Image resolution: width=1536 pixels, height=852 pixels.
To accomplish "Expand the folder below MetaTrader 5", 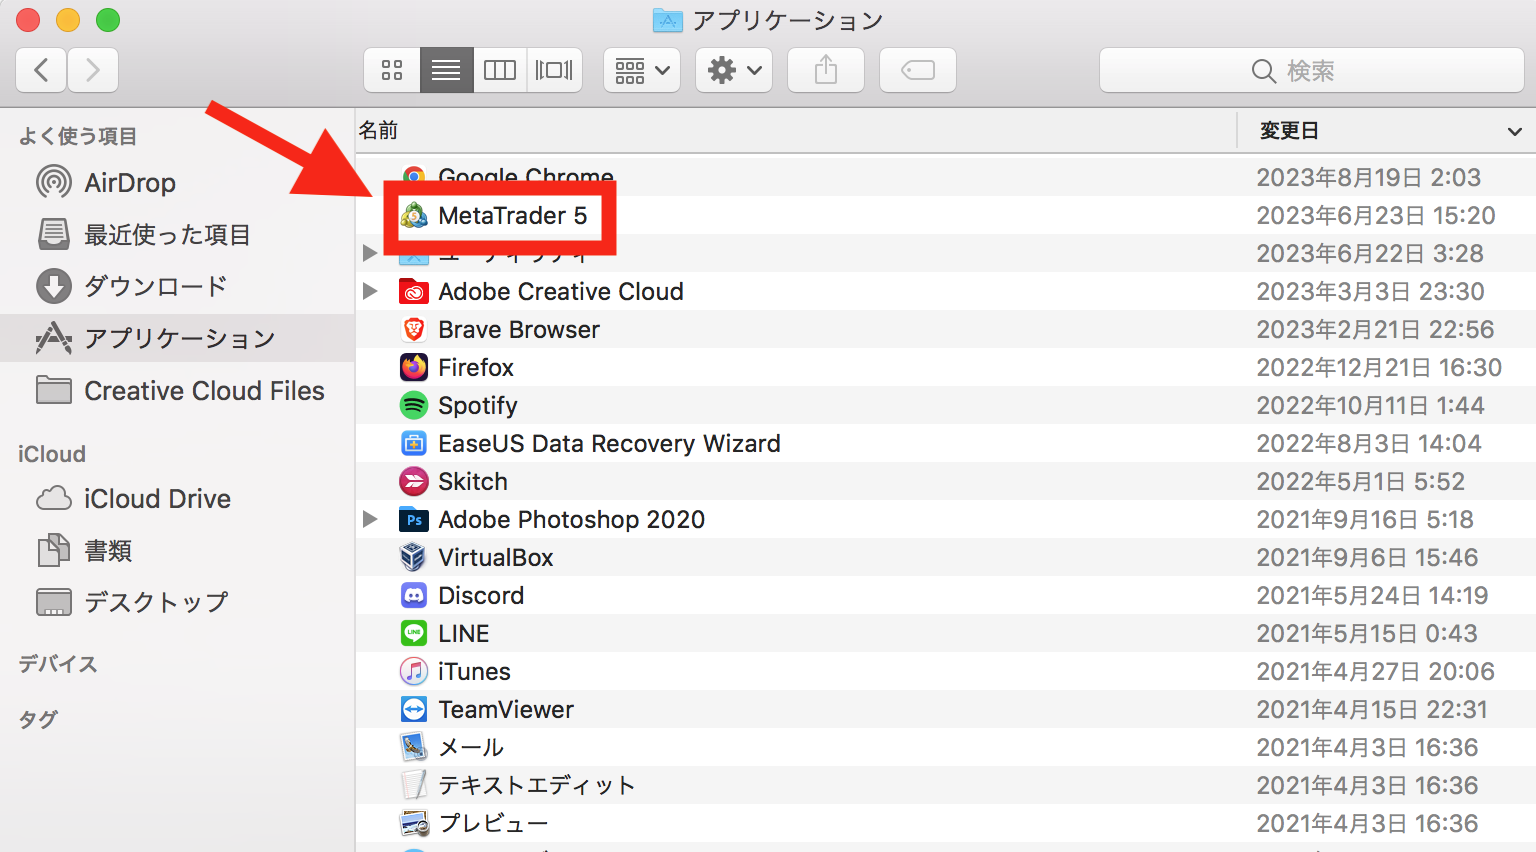I will point(370,253).
